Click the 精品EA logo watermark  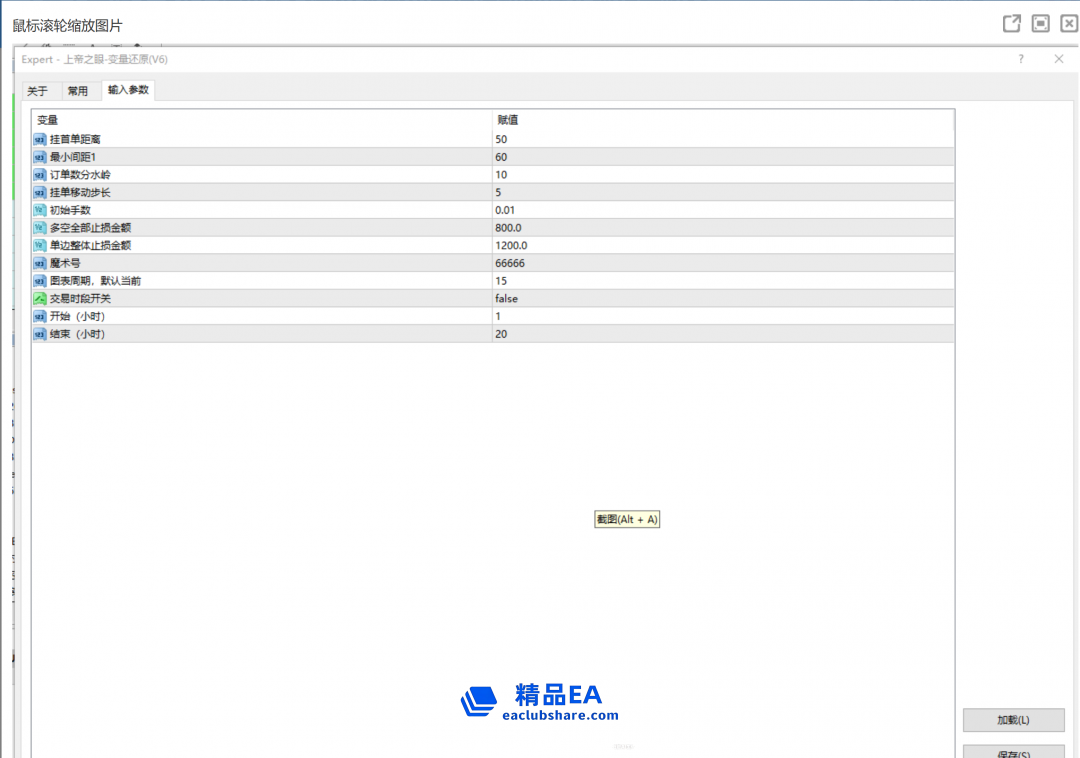tap(540, 701)
